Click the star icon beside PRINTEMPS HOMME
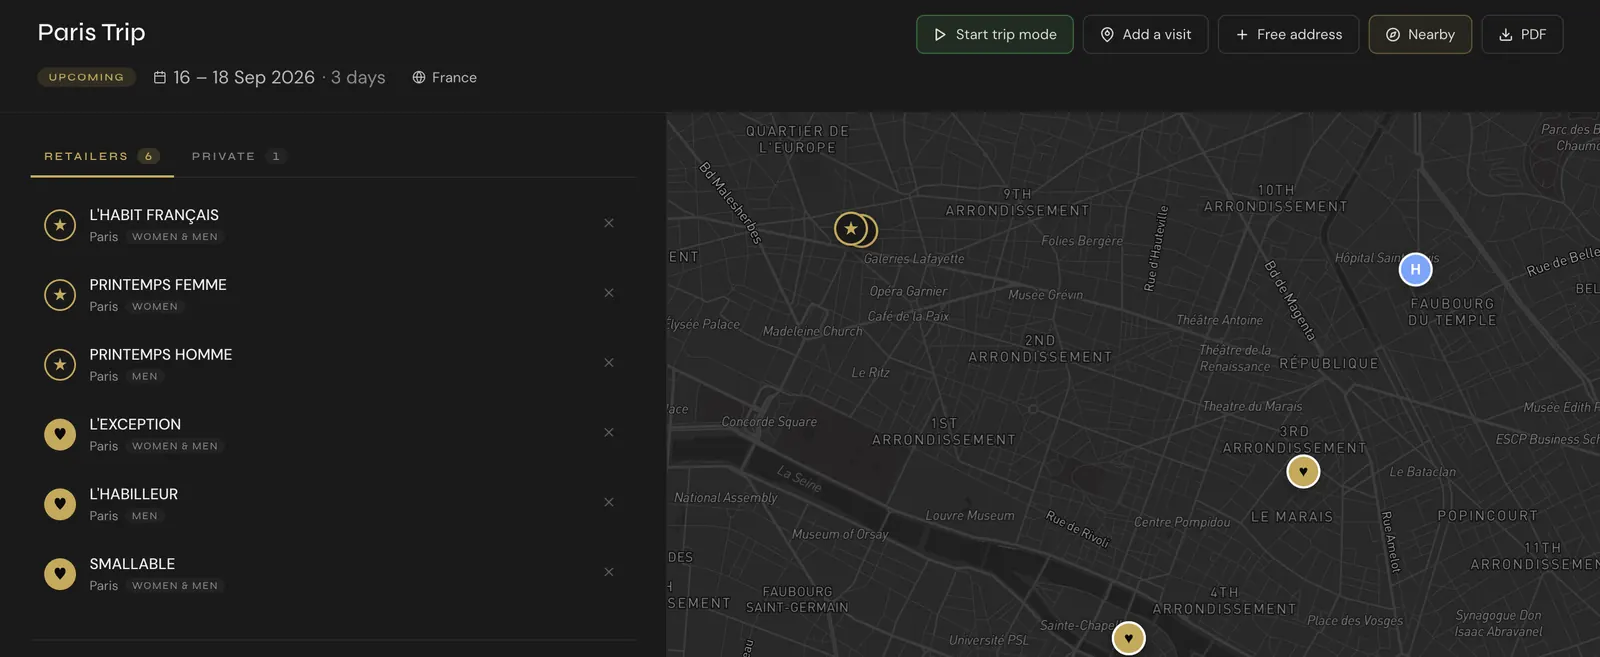1600x657 pixels. (60, 365)
